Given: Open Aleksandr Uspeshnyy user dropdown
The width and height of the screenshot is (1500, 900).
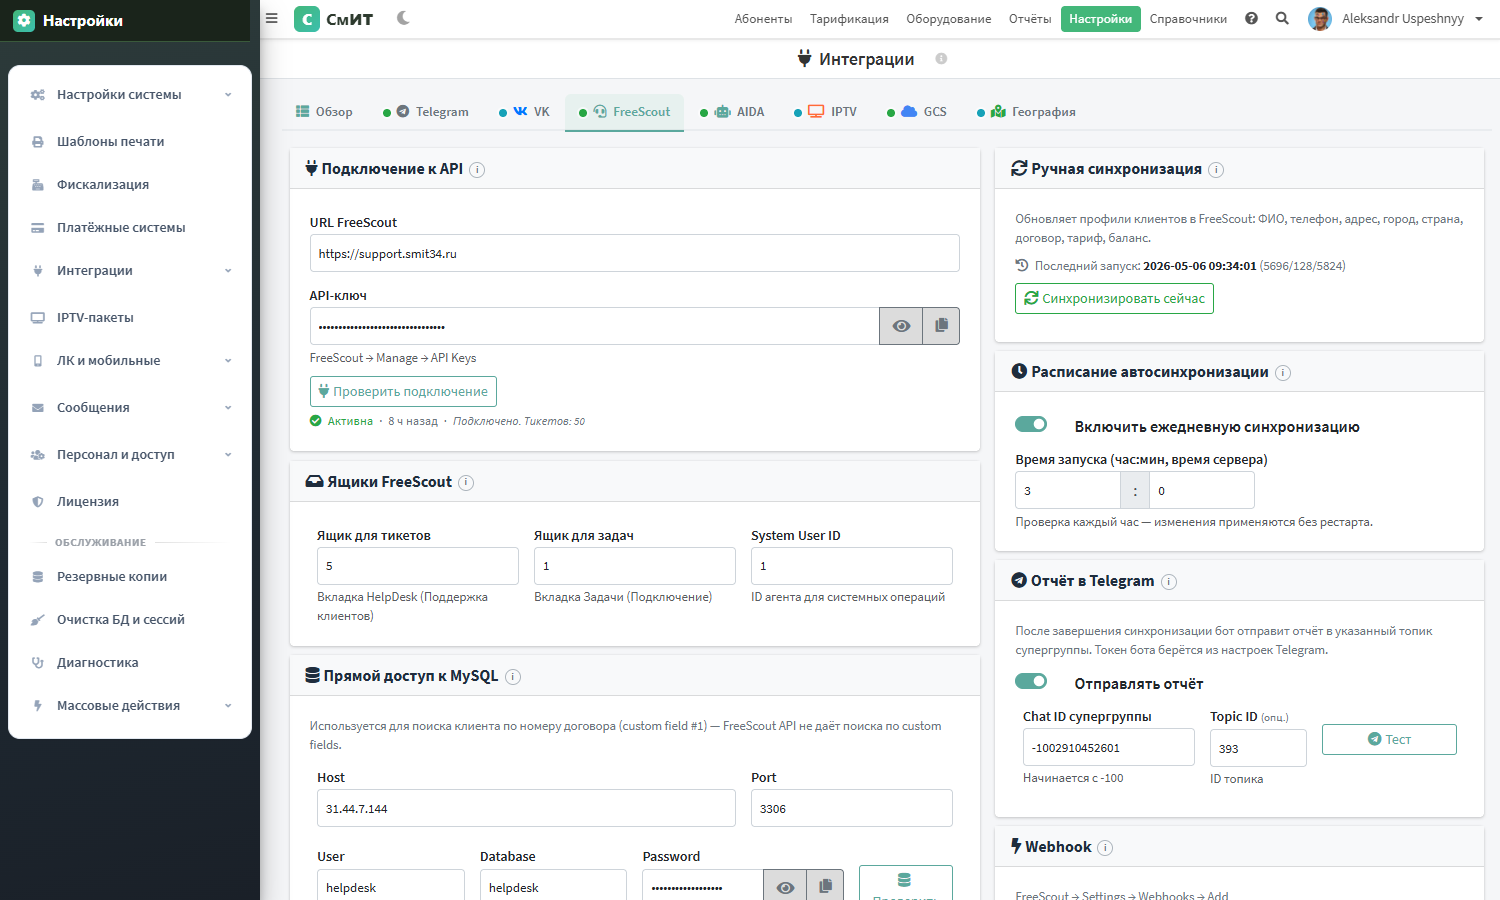Looking at the screenshot, I should [1396, 19].
